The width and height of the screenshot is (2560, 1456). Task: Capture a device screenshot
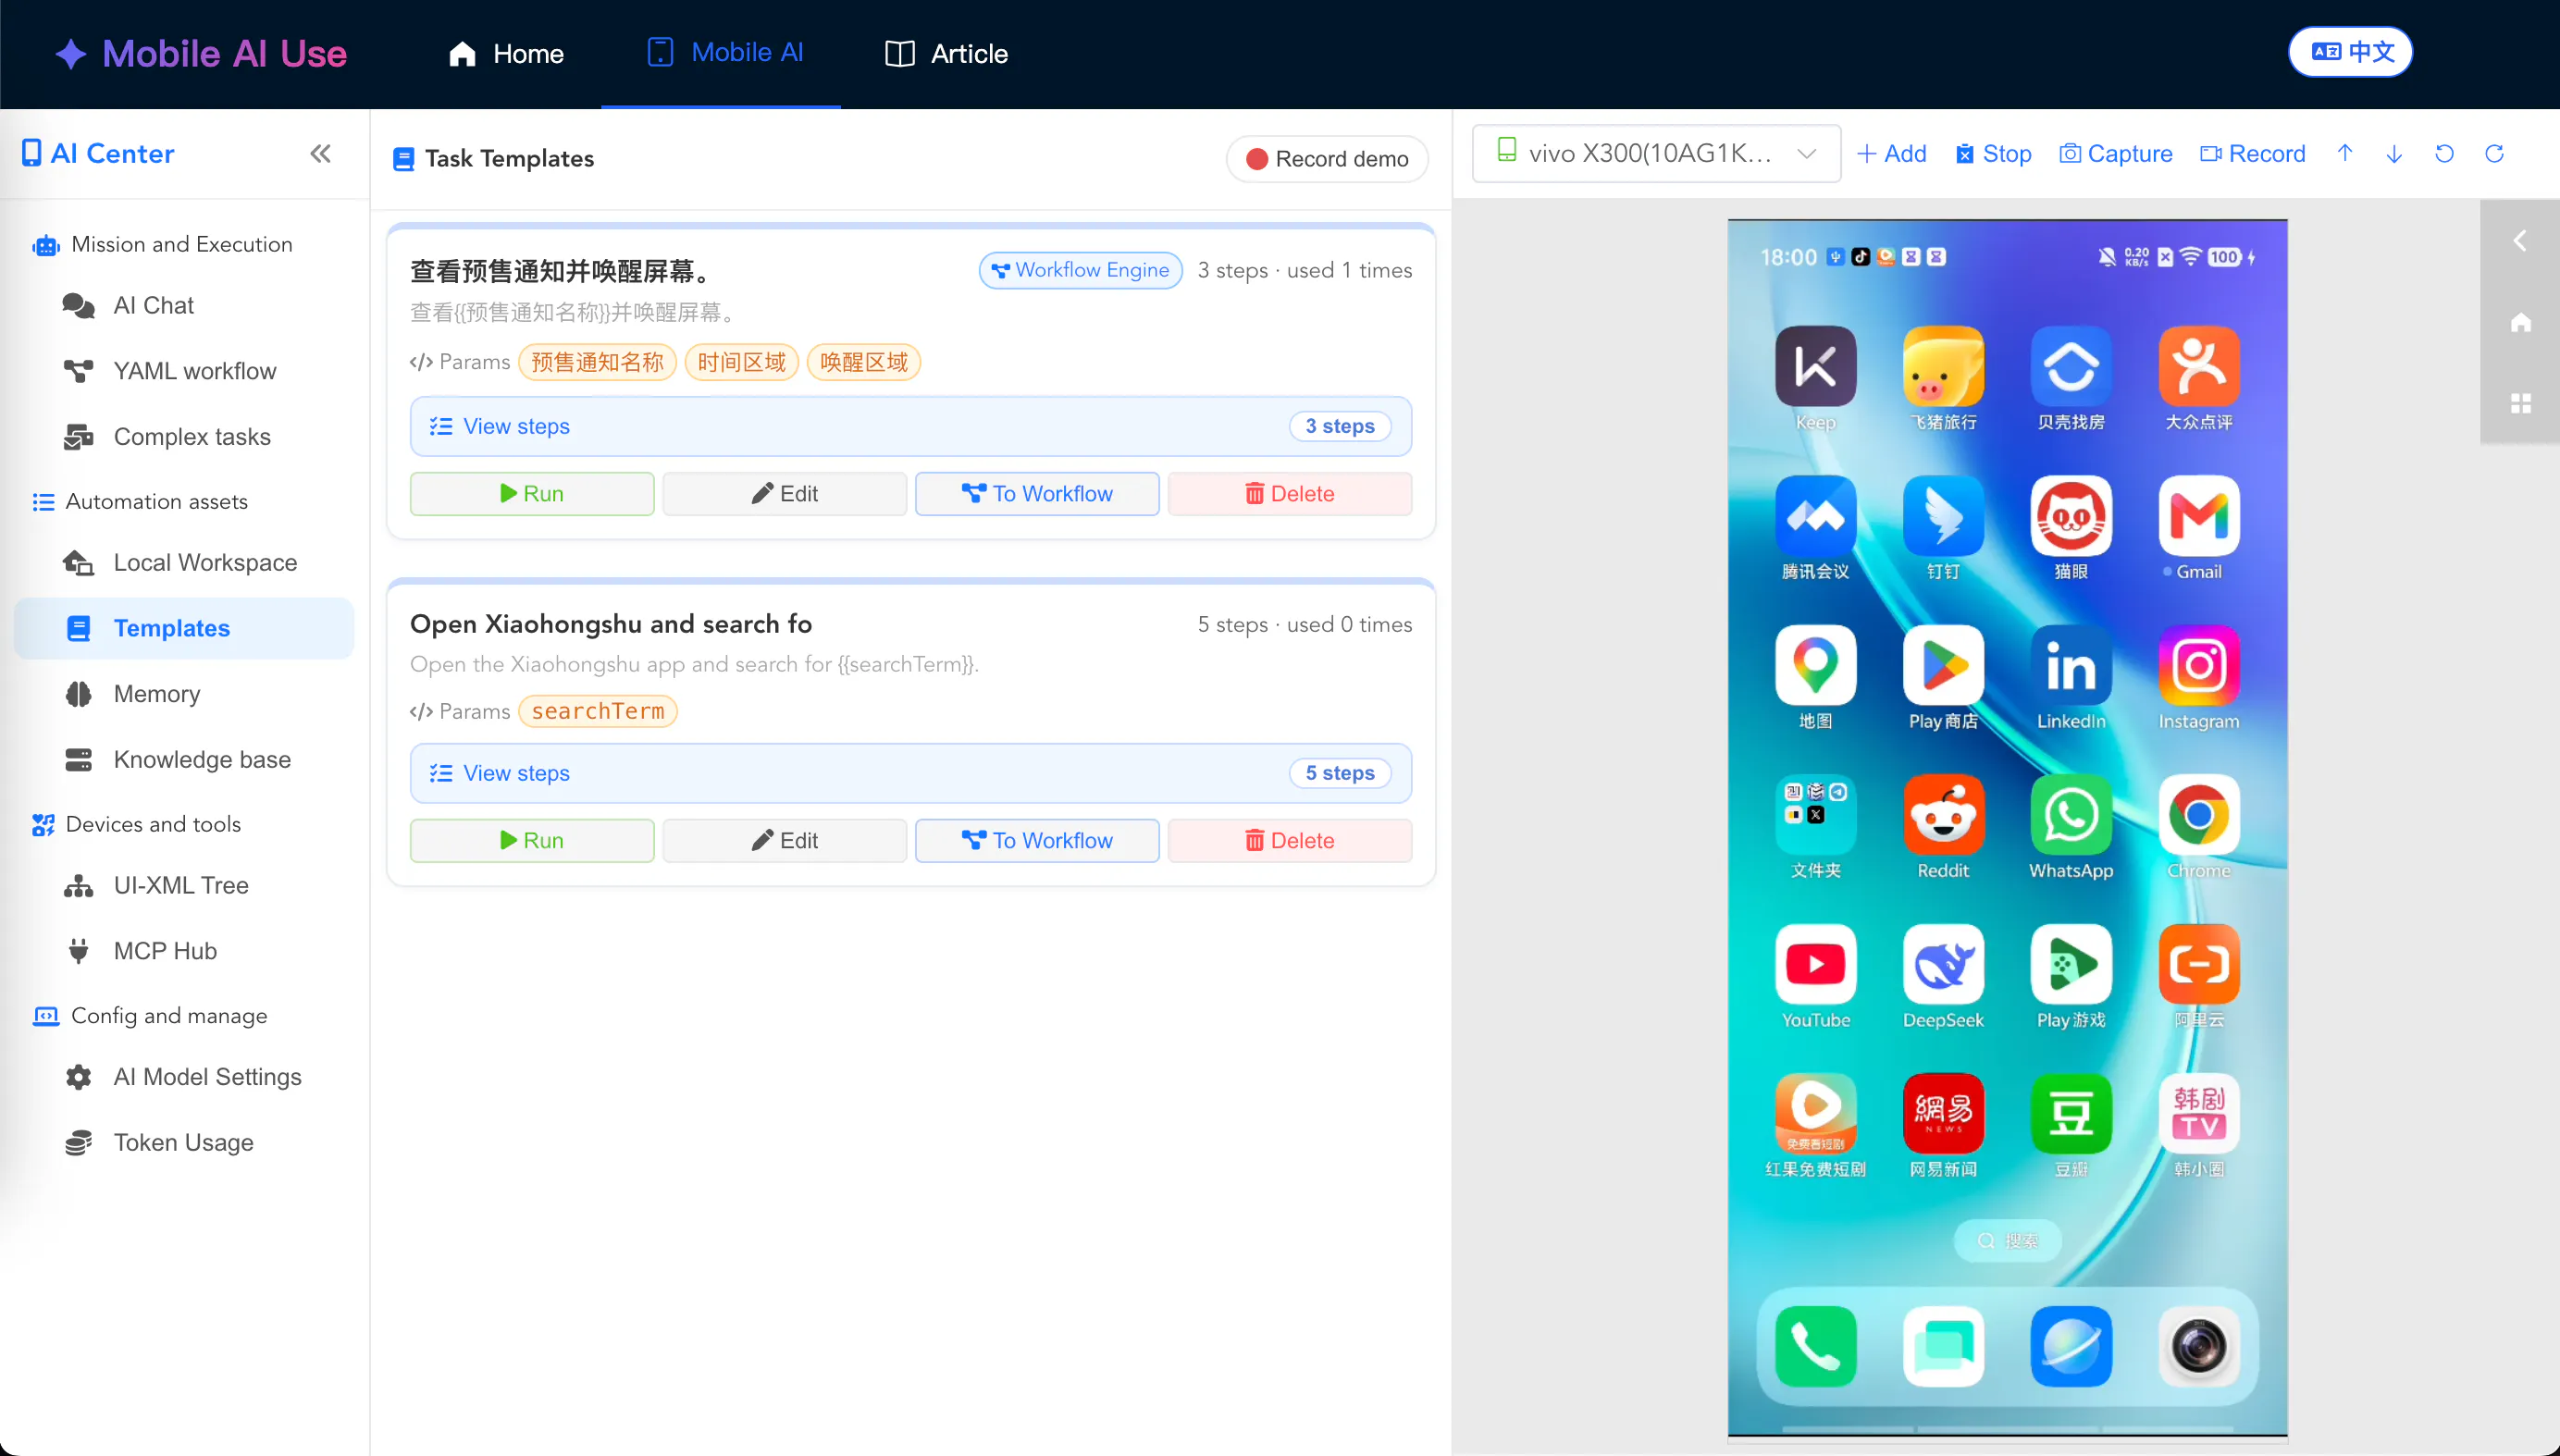click(2116, 154)
